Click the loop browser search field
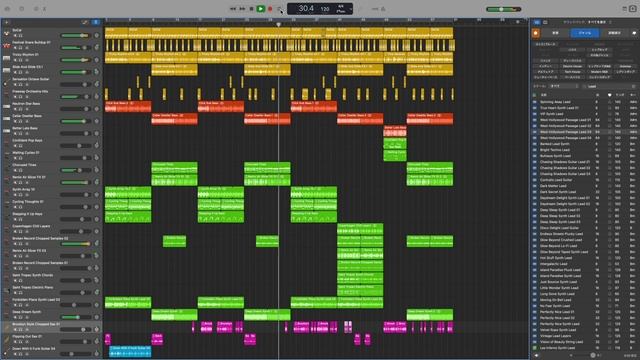Image resolution: width=640 pixels, height=360 pixels. tap(610, 86)
